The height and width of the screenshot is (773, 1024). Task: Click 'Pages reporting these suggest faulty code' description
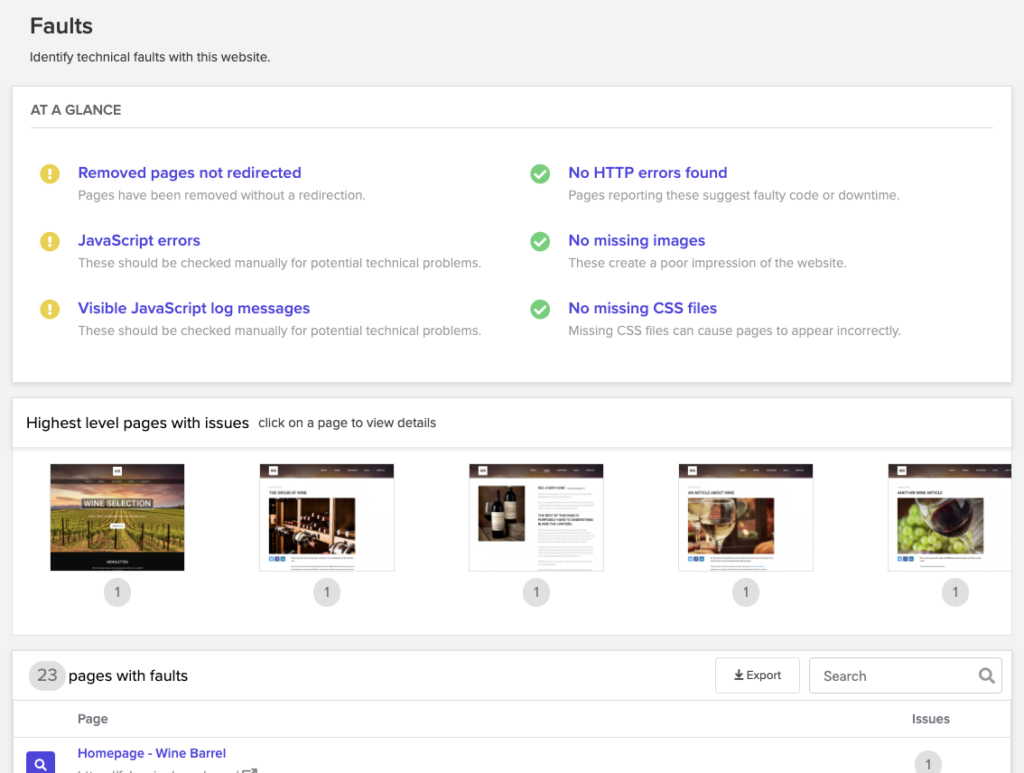pyautogui.click(x=734, y=195)
